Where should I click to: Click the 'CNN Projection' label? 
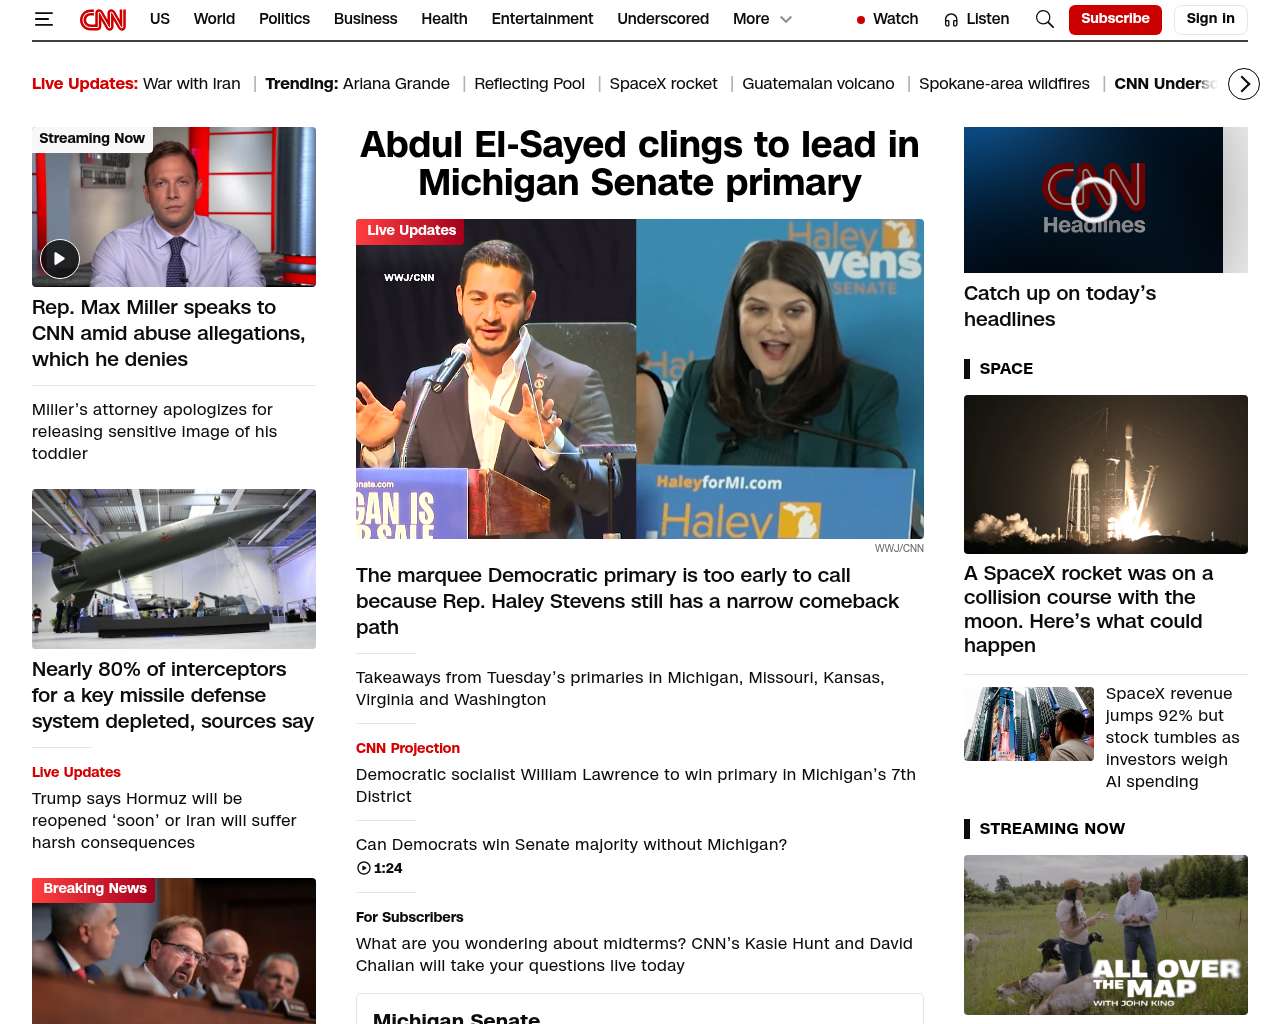(408, 748)
